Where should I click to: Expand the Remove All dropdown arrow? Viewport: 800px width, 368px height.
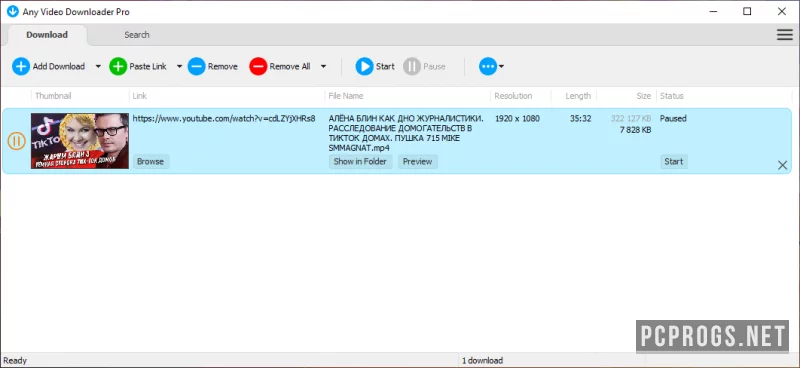pyautogui.click(x=323, y=66)
